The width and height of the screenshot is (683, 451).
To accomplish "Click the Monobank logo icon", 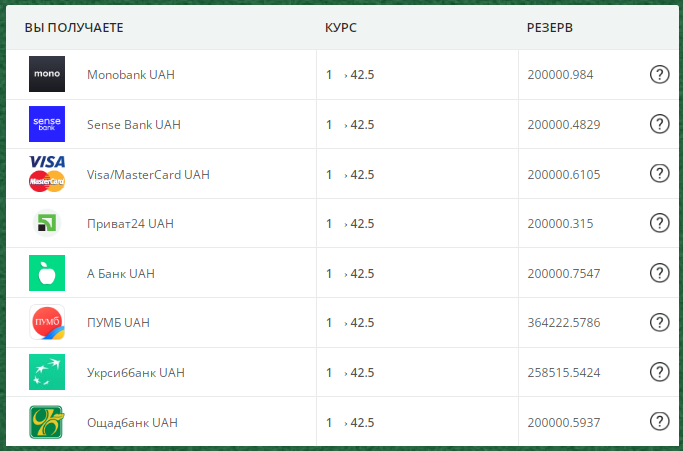I will click(47, 74).
